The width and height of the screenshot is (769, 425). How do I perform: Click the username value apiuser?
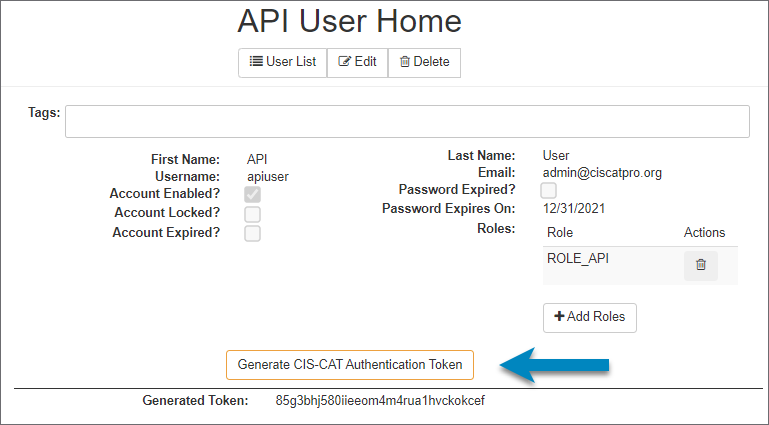[x=268, y=176]
